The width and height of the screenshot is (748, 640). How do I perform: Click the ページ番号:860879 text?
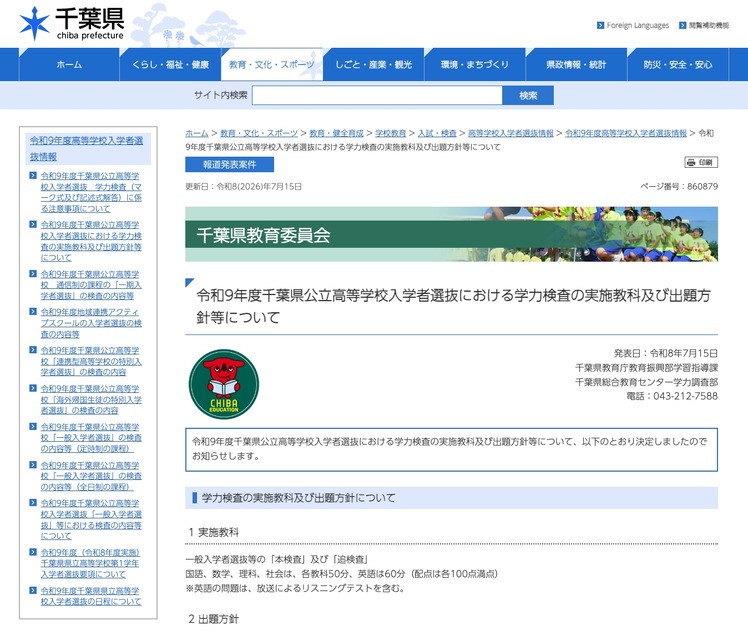[679, 186]
